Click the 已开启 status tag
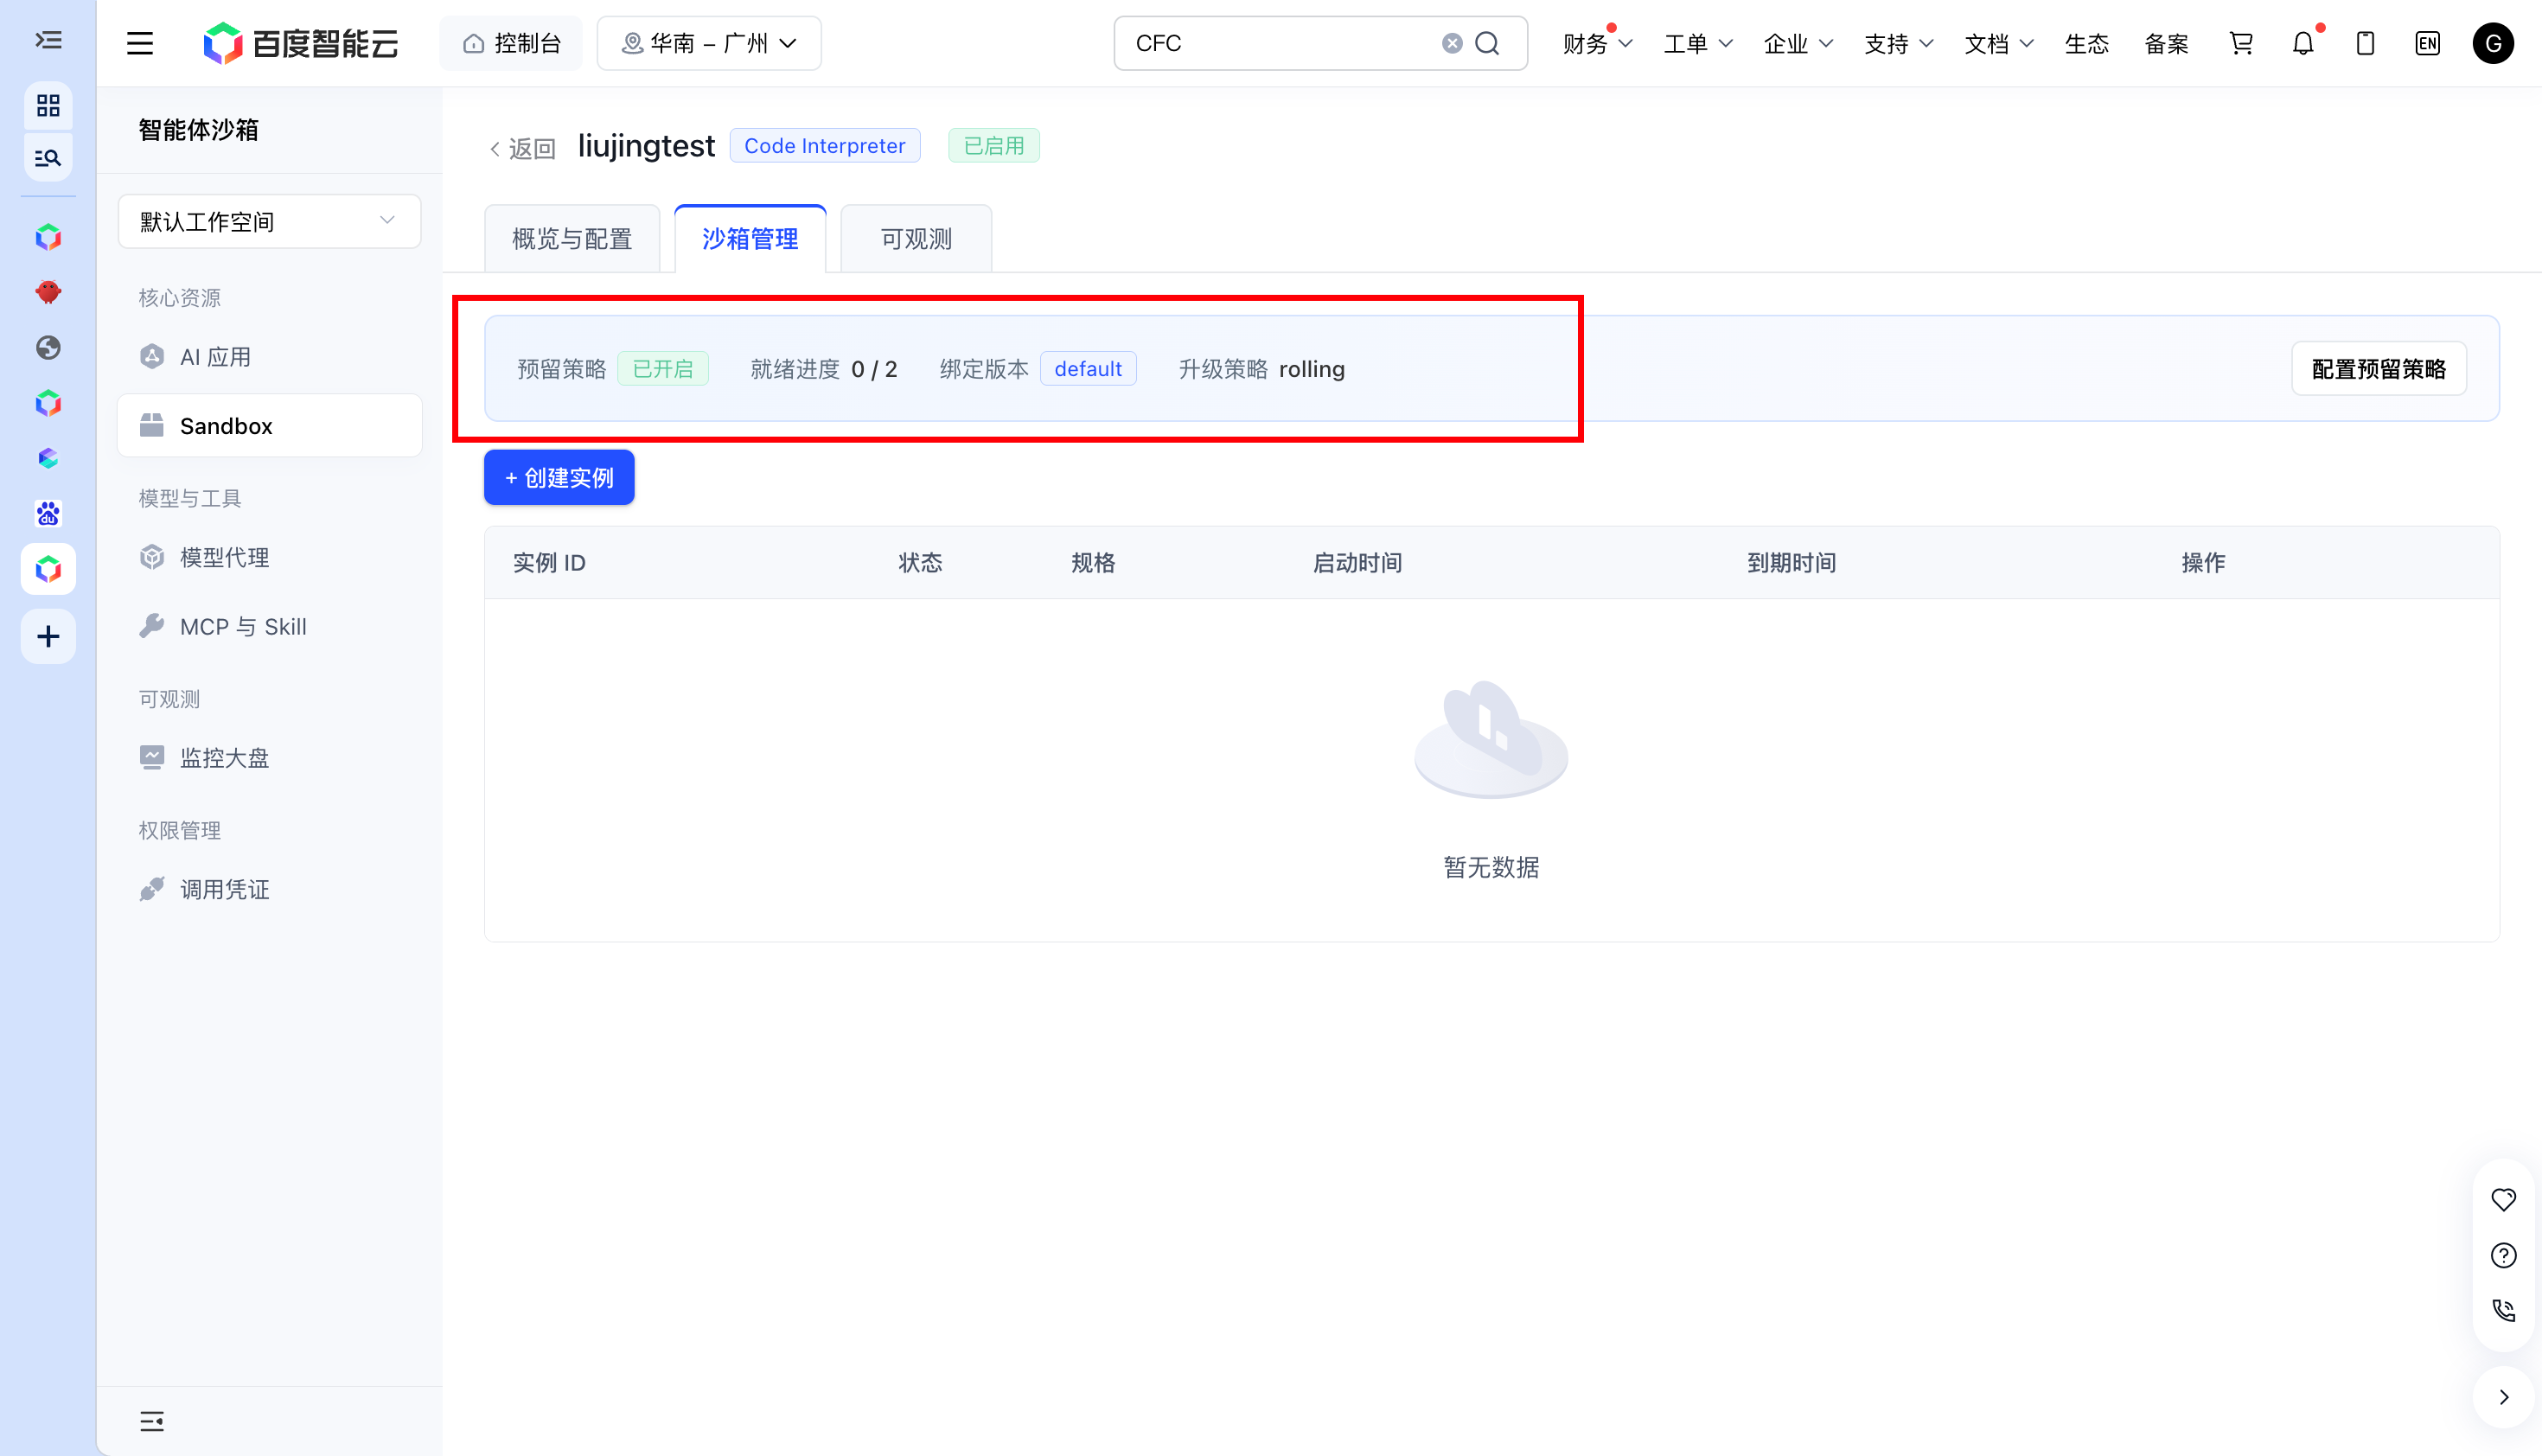 click(663, 369)
